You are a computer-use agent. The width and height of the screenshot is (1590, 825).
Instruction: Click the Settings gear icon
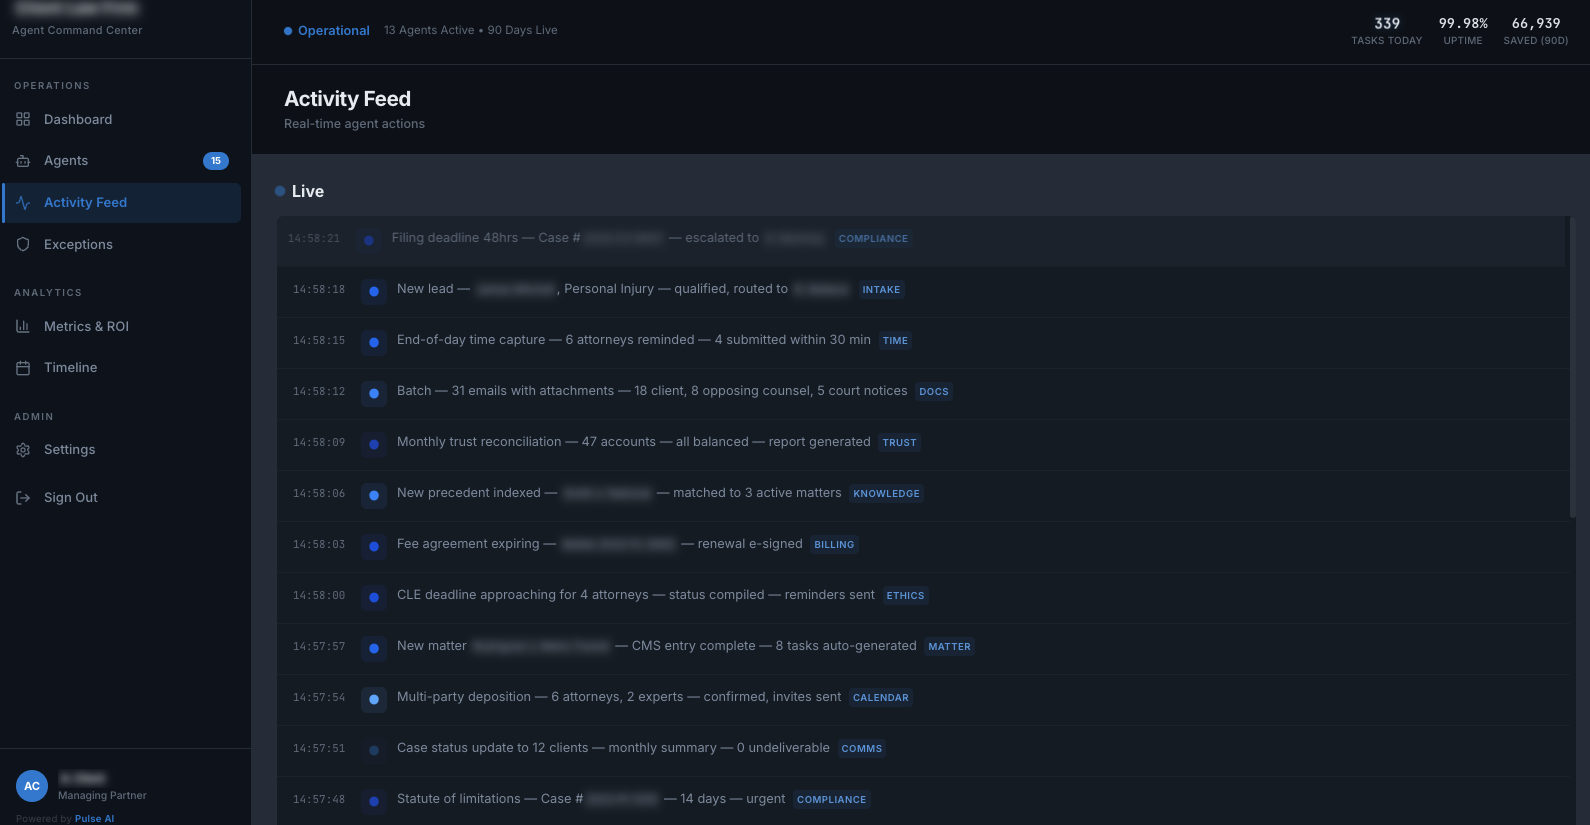pos(23,450)
